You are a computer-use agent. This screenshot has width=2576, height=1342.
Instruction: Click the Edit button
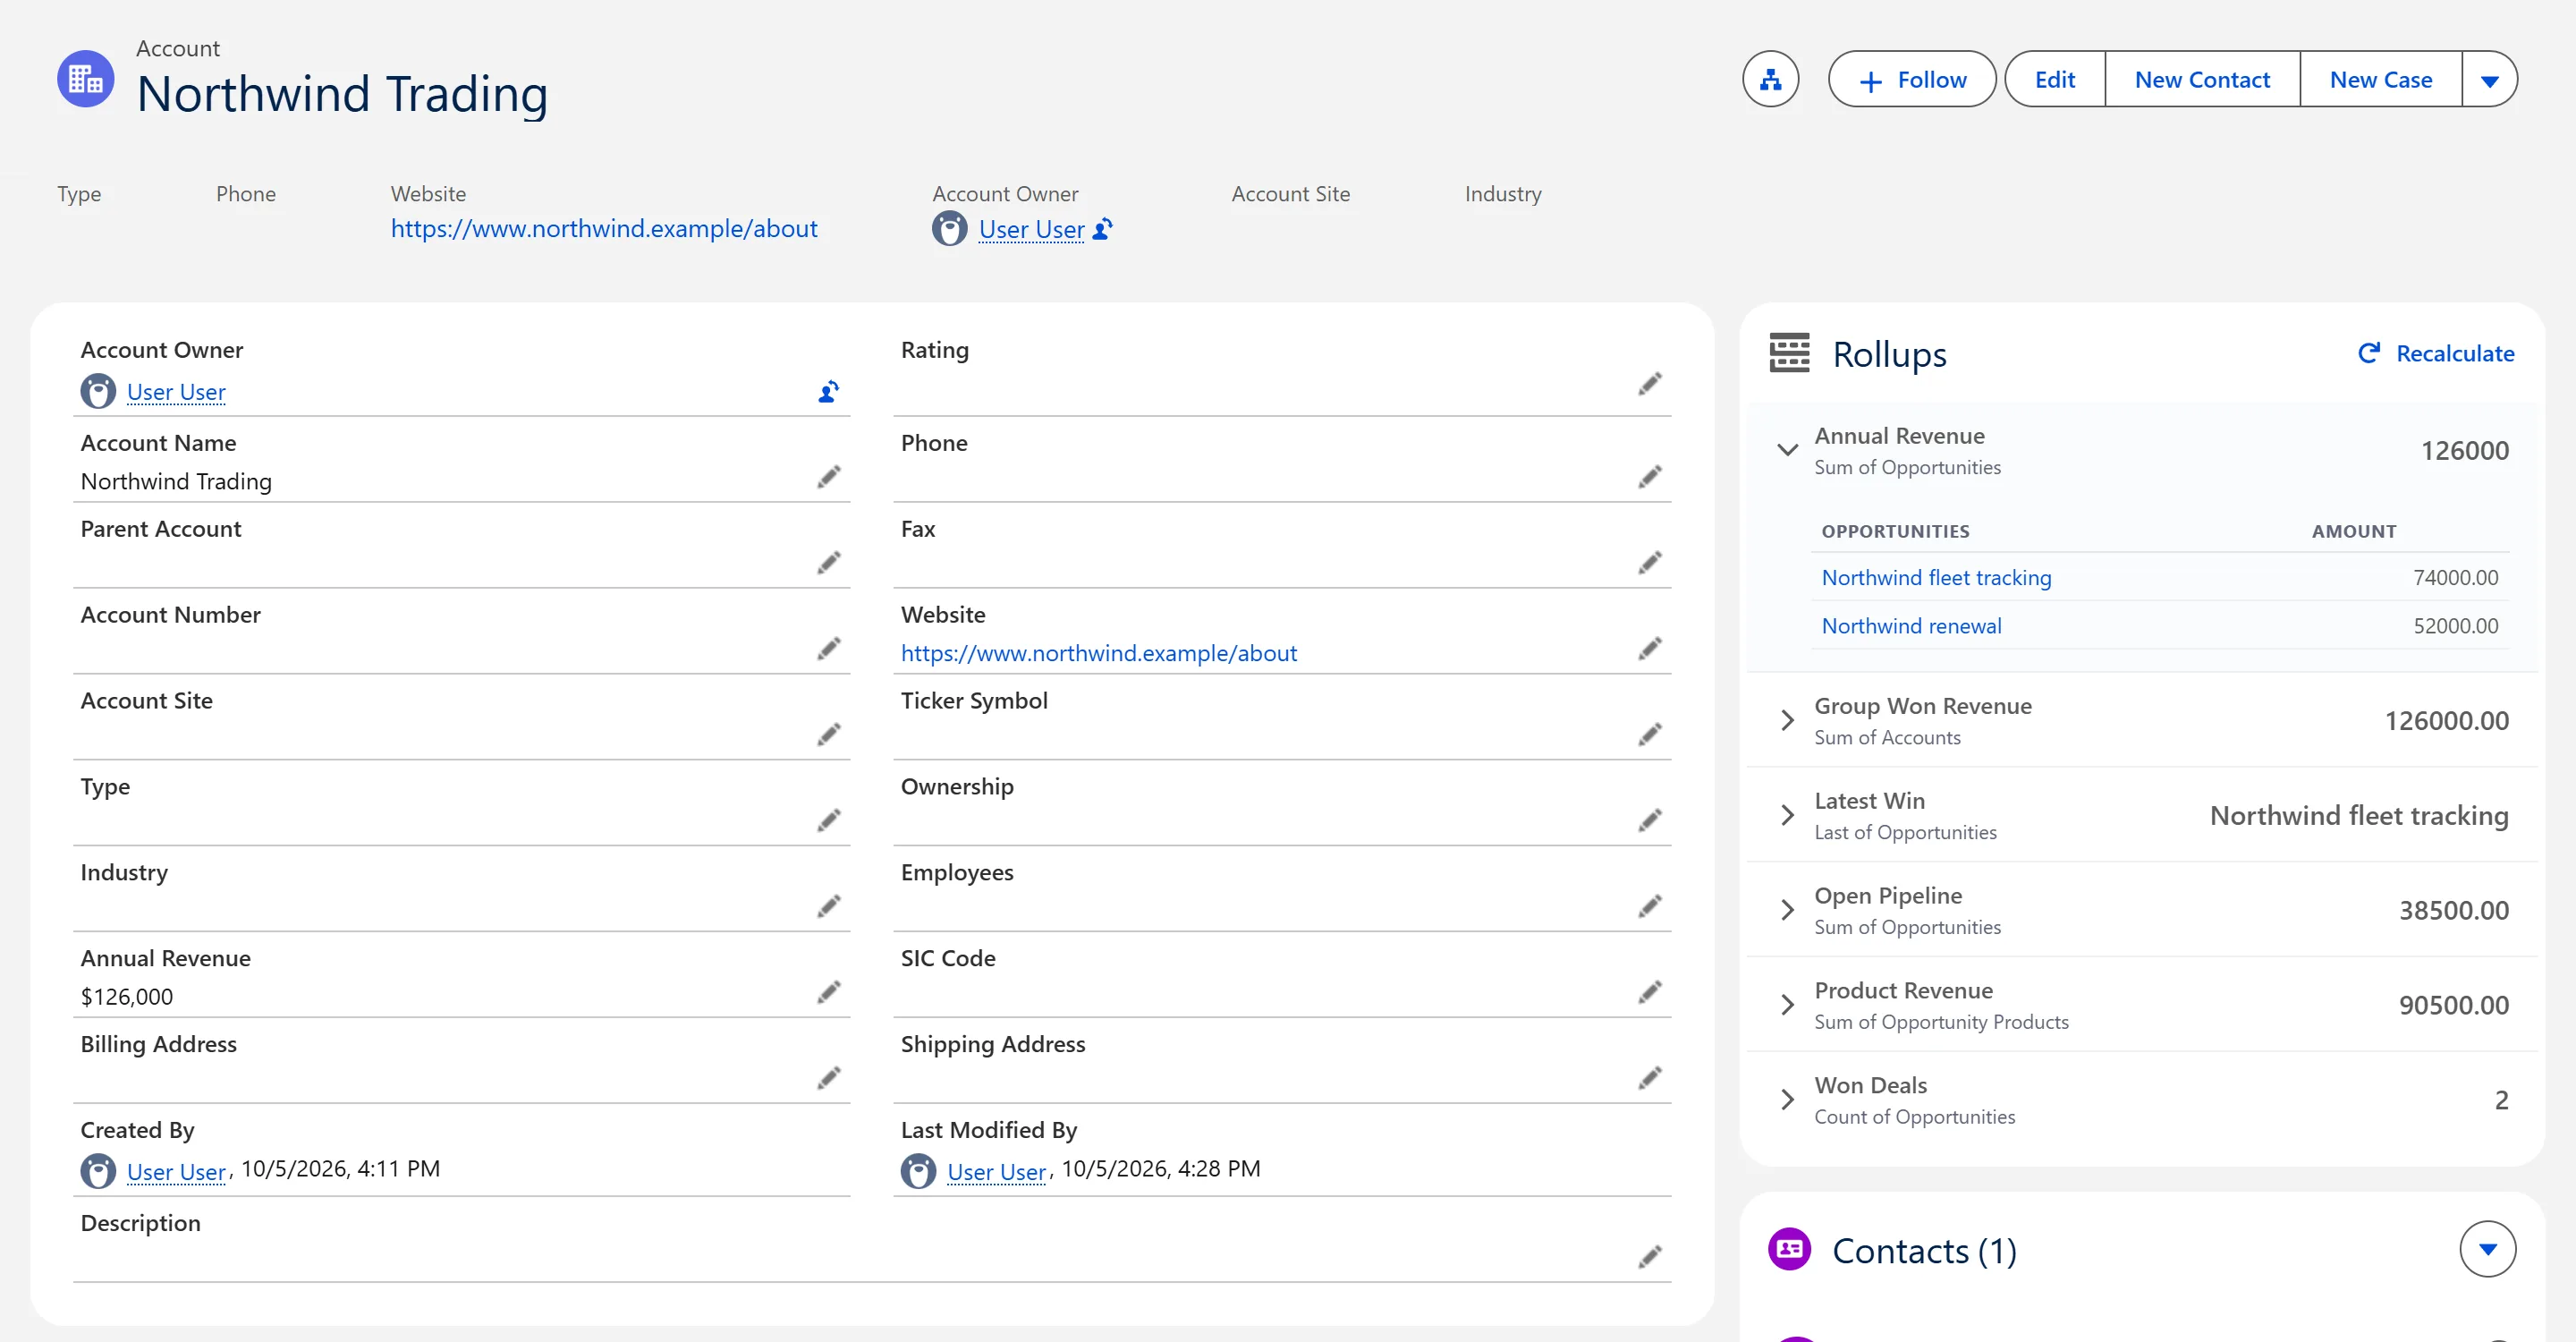pyautogui.click(x=2054, y=79)
